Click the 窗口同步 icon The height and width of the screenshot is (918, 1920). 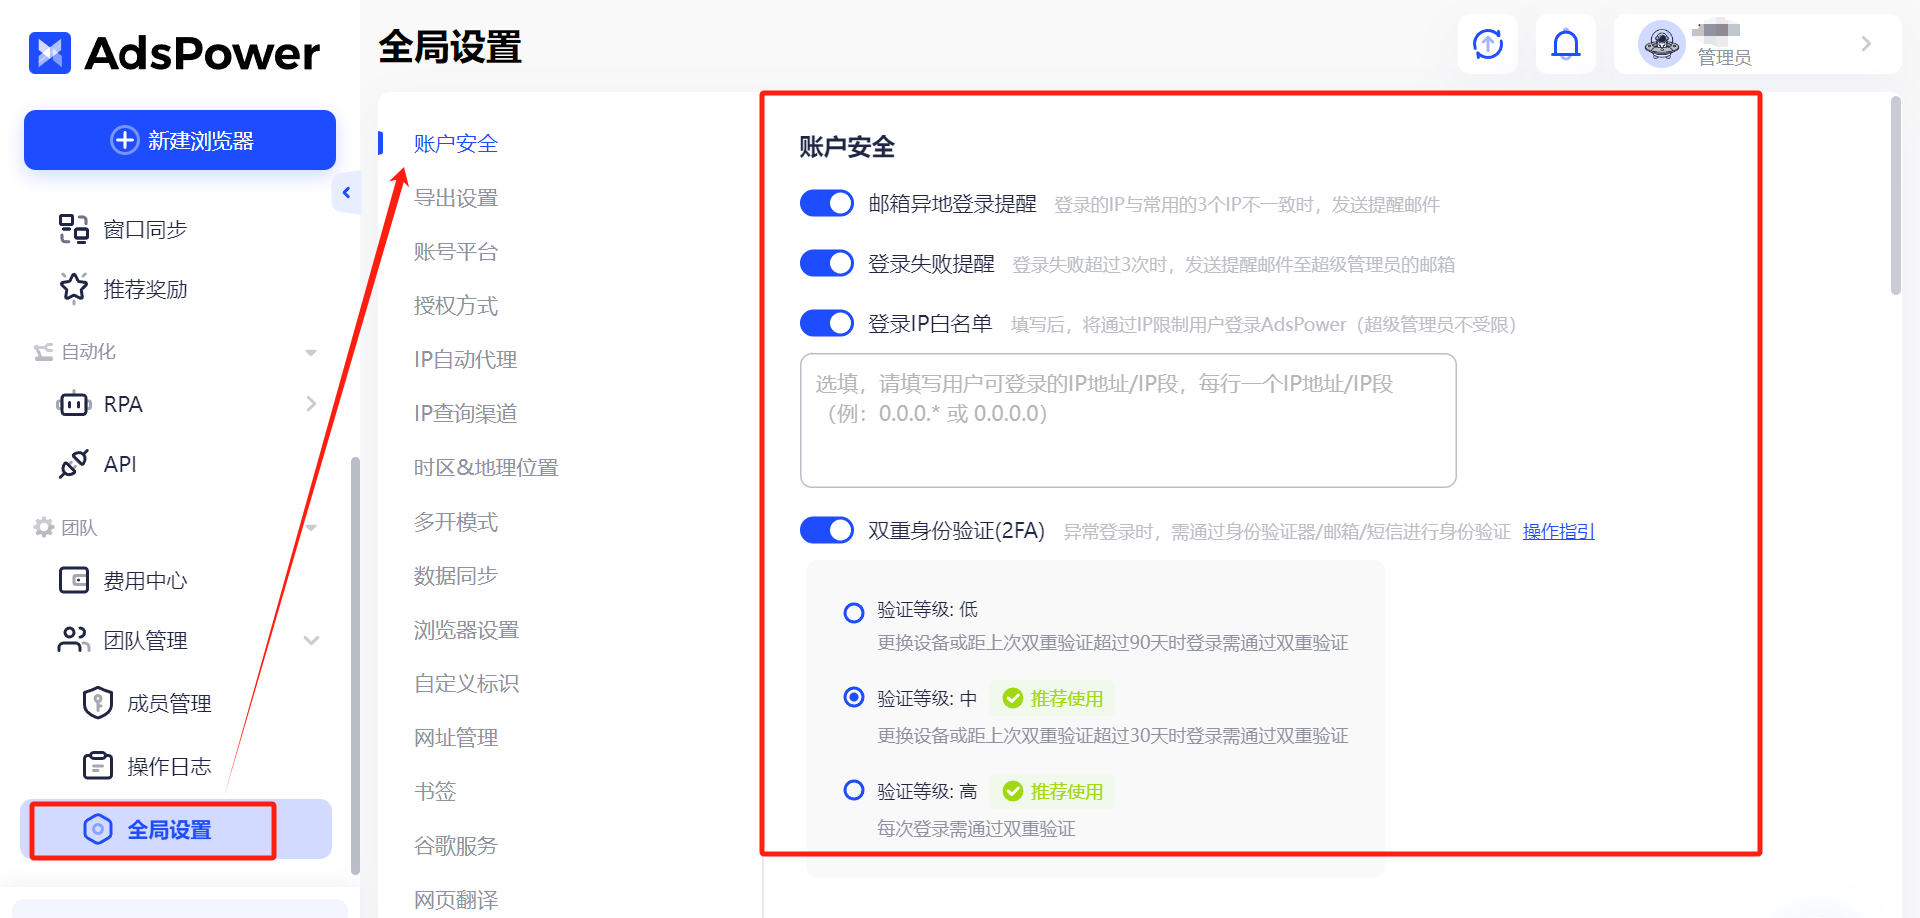coord(73,229)
